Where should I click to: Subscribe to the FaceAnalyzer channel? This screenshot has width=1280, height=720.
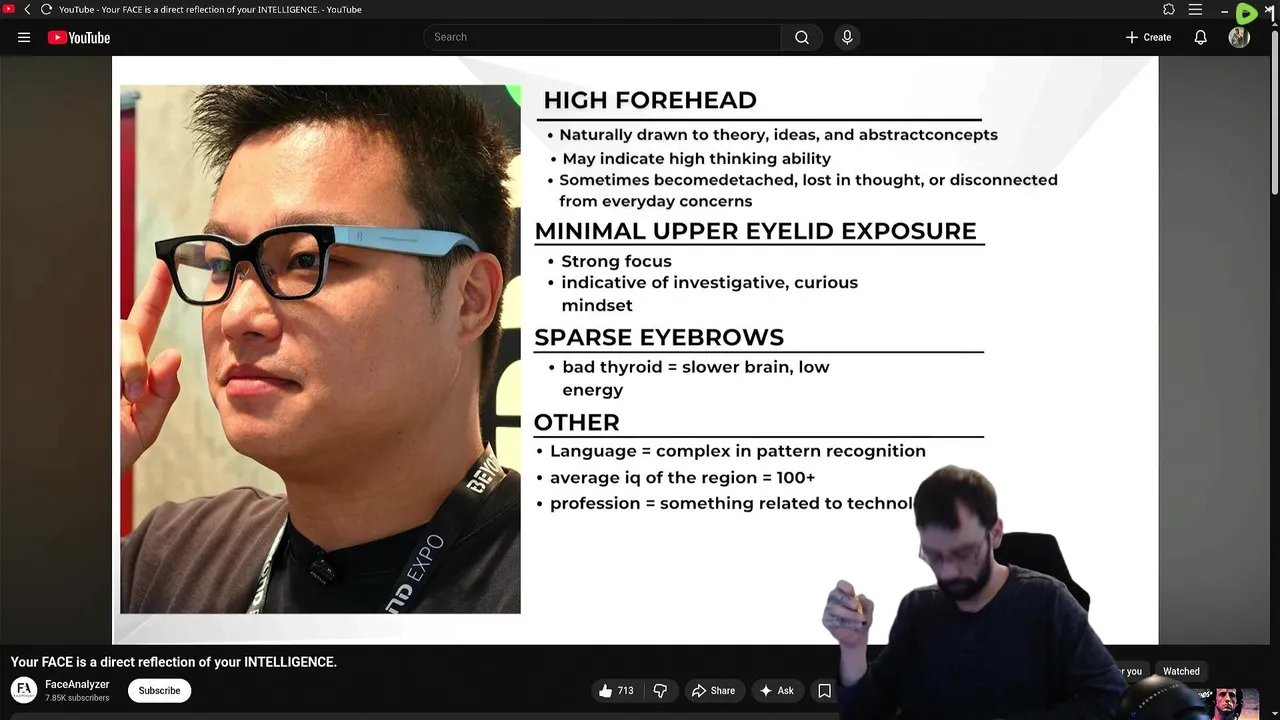[159, 690]
